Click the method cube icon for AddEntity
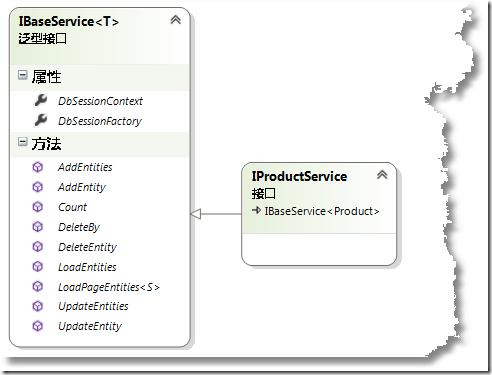Screen dimensions: 492x375 click(38, 187)
